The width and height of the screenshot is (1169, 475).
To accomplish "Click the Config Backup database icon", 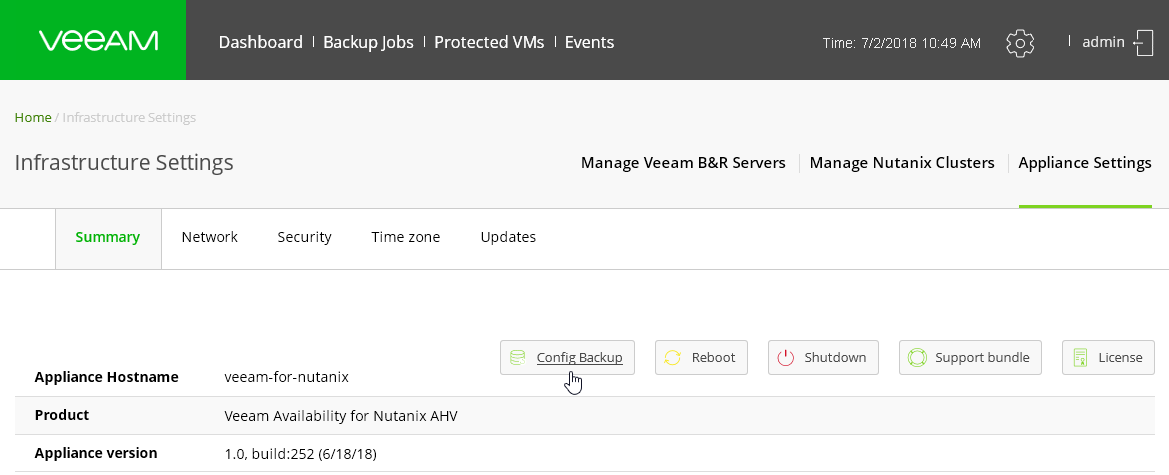I will tap(517, 357).
